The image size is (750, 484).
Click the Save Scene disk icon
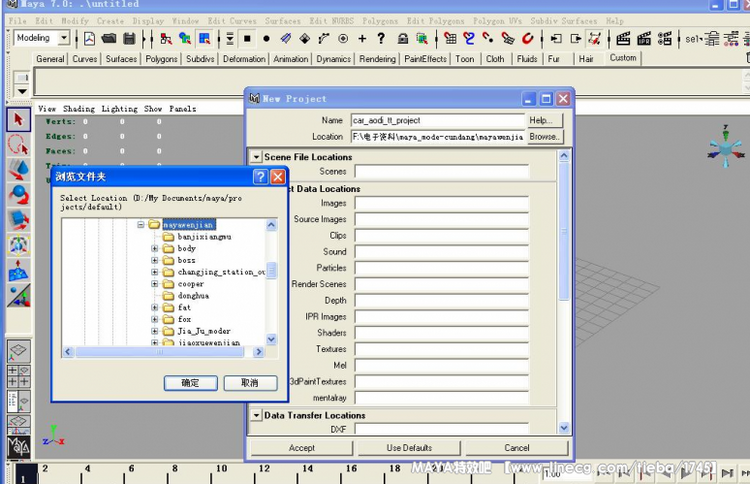pyautogui.click(x=129, y=39)
